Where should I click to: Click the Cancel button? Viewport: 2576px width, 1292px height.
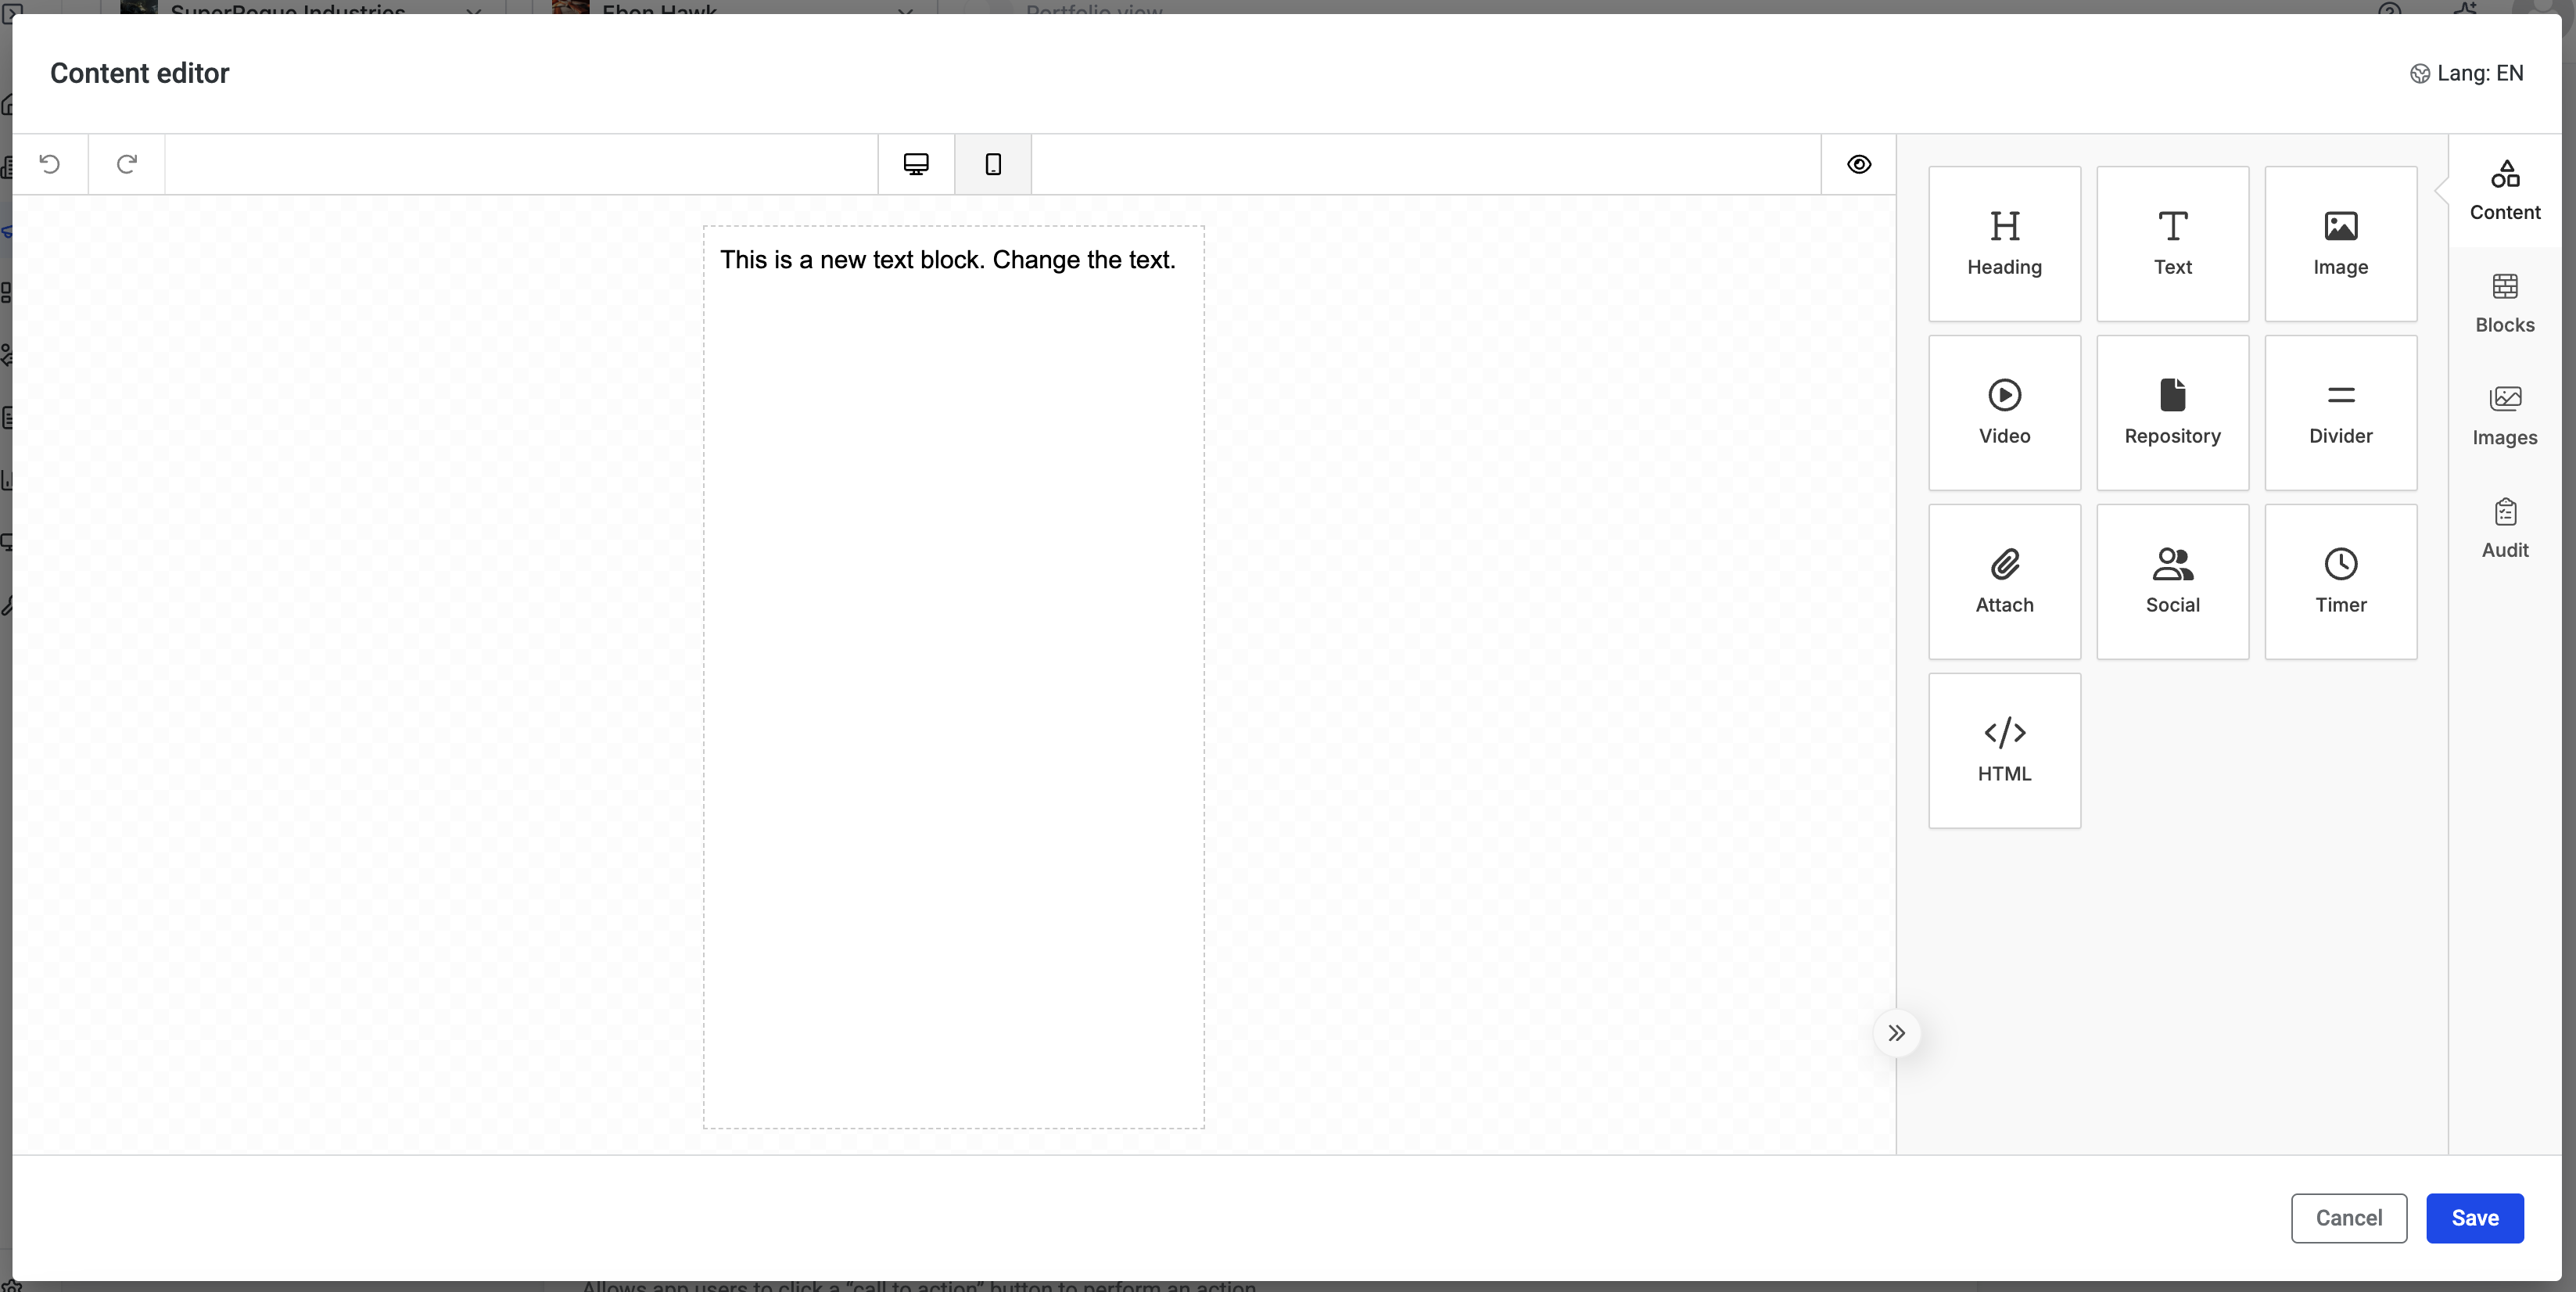coord(2348,1218)
